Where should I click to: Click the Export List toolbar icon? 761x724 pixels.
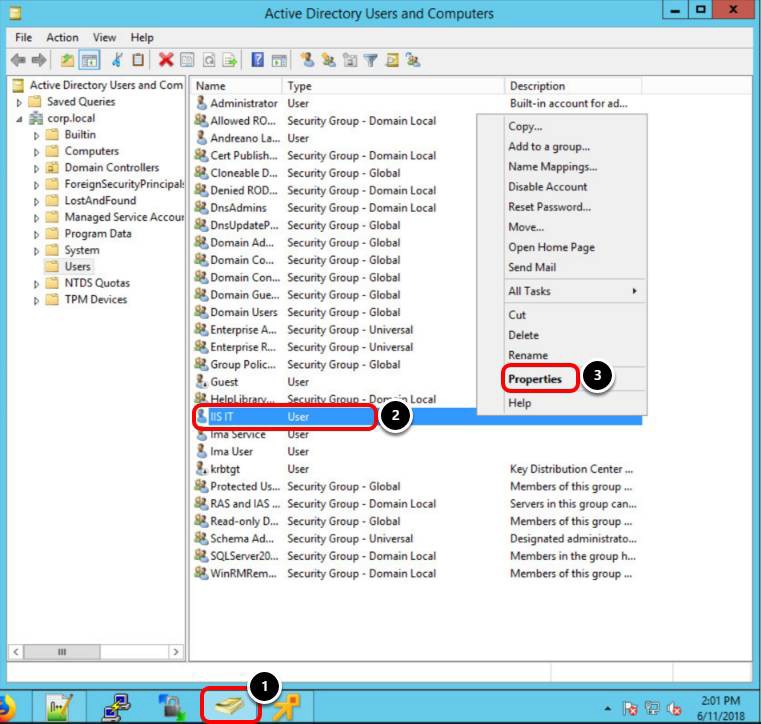point(230,61)
